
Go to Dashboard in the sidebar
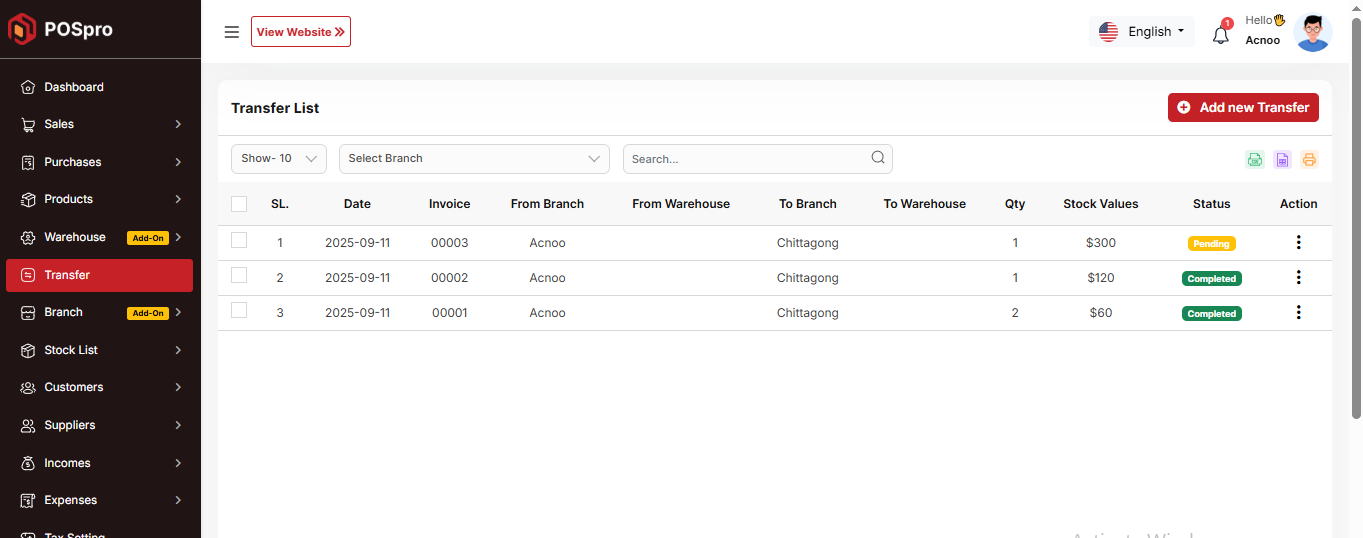coord(74,87)
